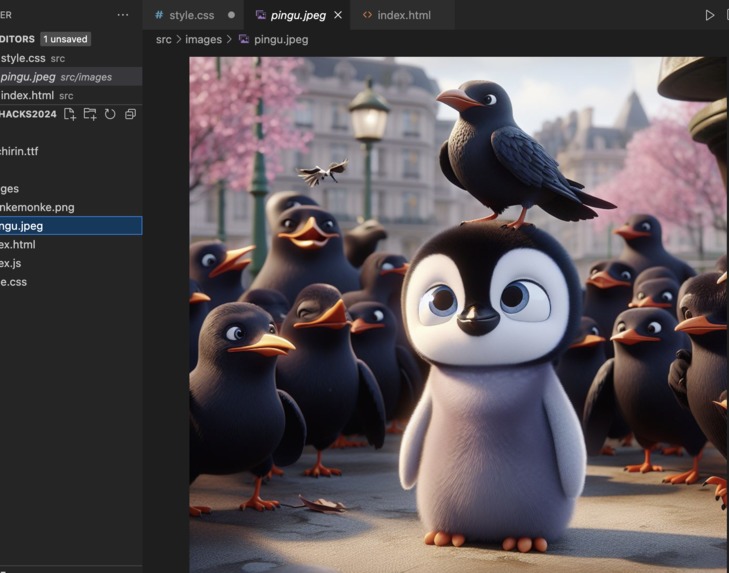The width and height of the screenshot is (729, 573).
Task: Click the 1 unsaved badge
Action: coord(65,39)
